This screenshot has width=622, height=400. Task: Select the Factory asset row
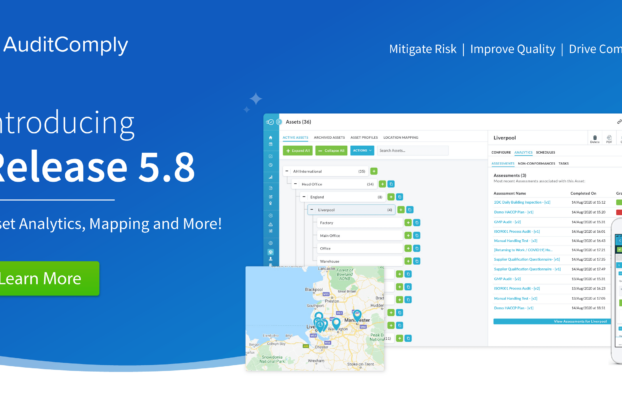(359, 223)
